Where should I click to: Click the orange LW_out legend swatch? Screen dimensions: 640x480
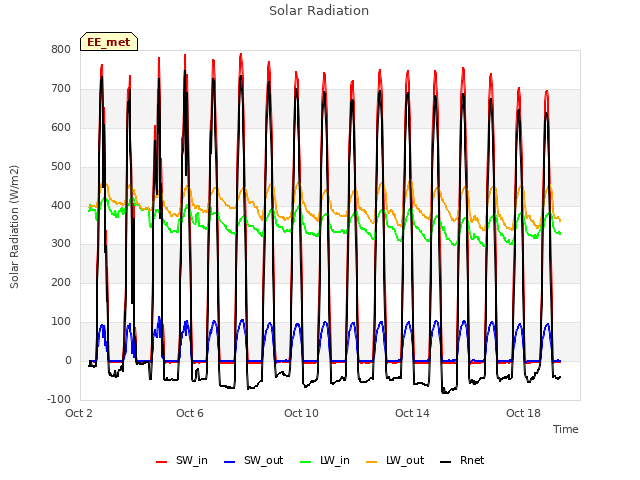tap(371, 462)
